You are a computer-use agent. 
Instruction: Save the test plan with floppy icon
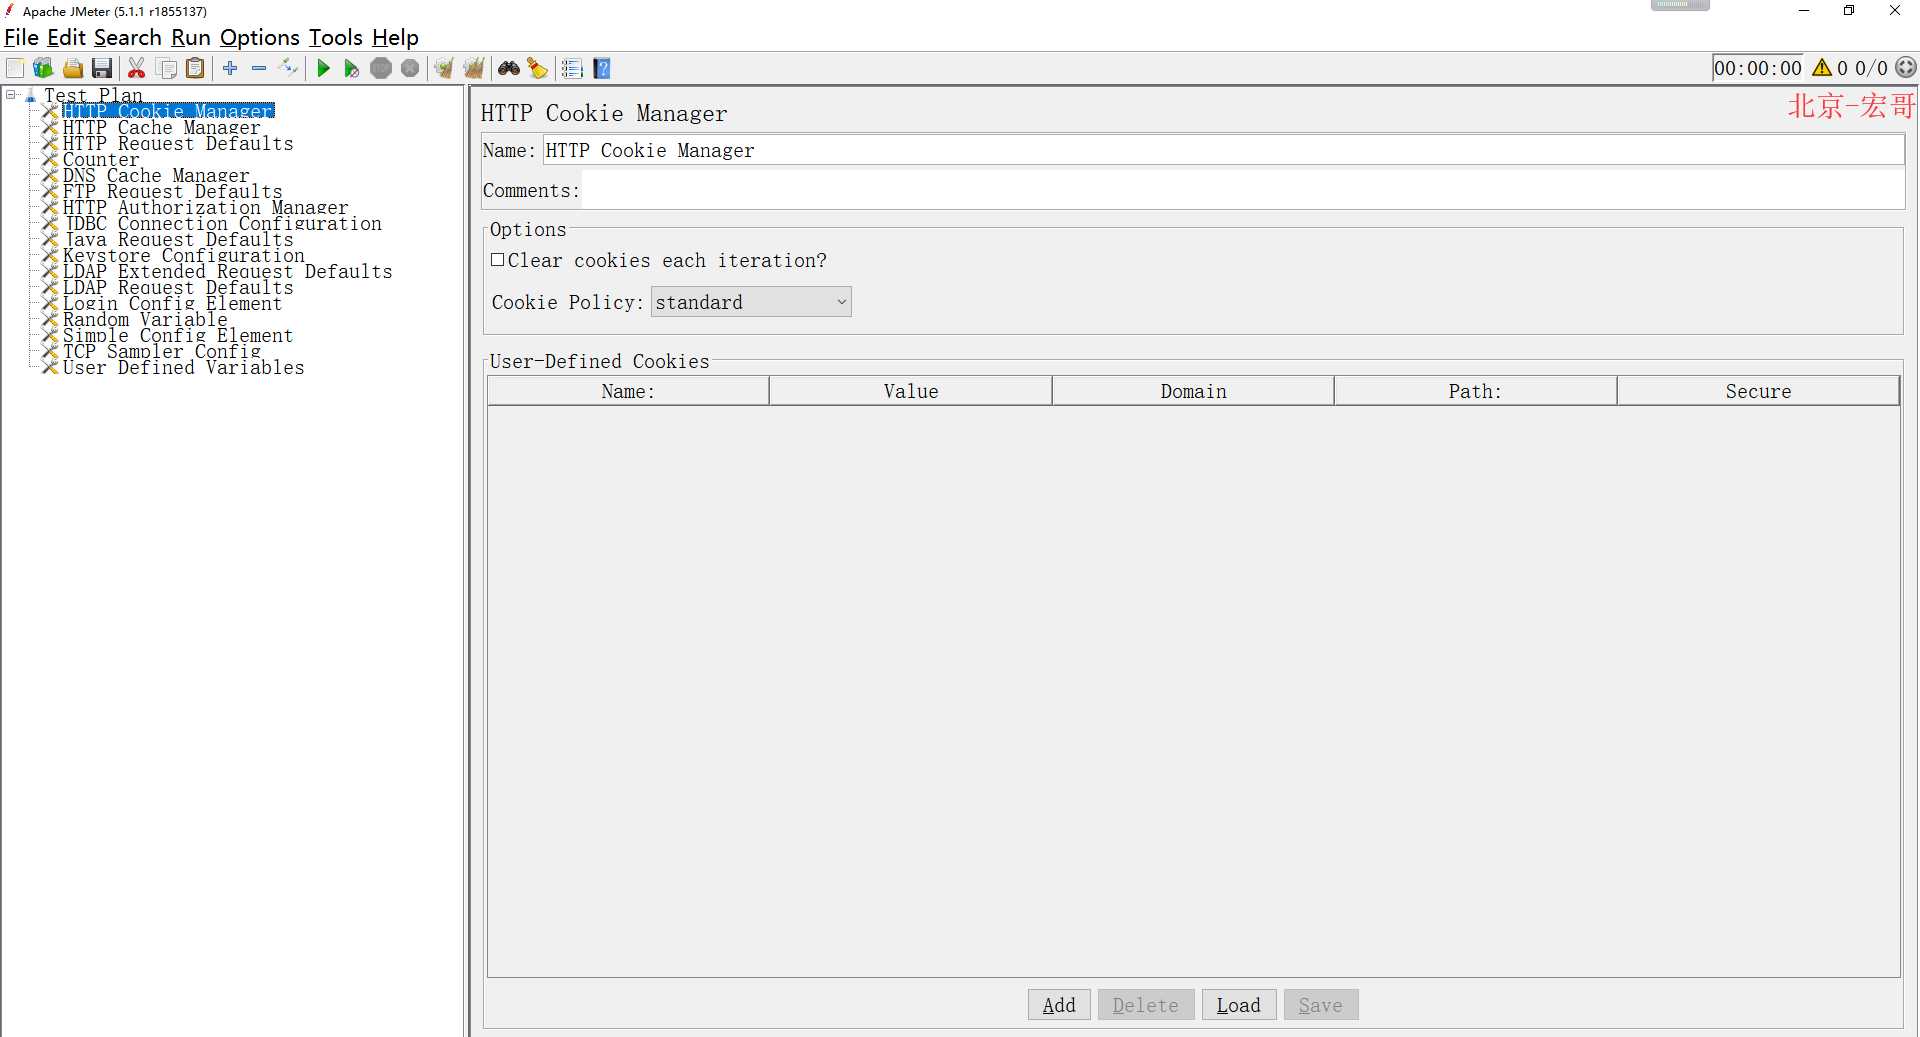point(102,68)
